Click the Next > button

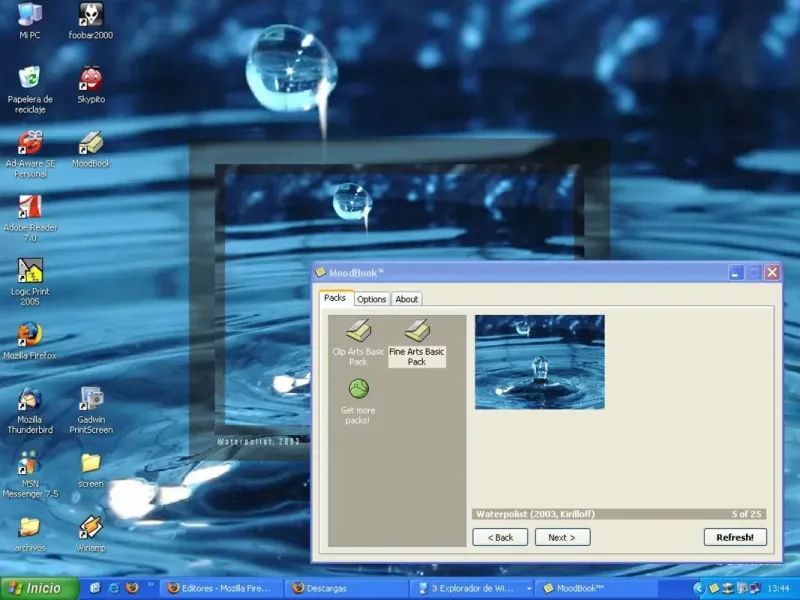pos(562,537)
